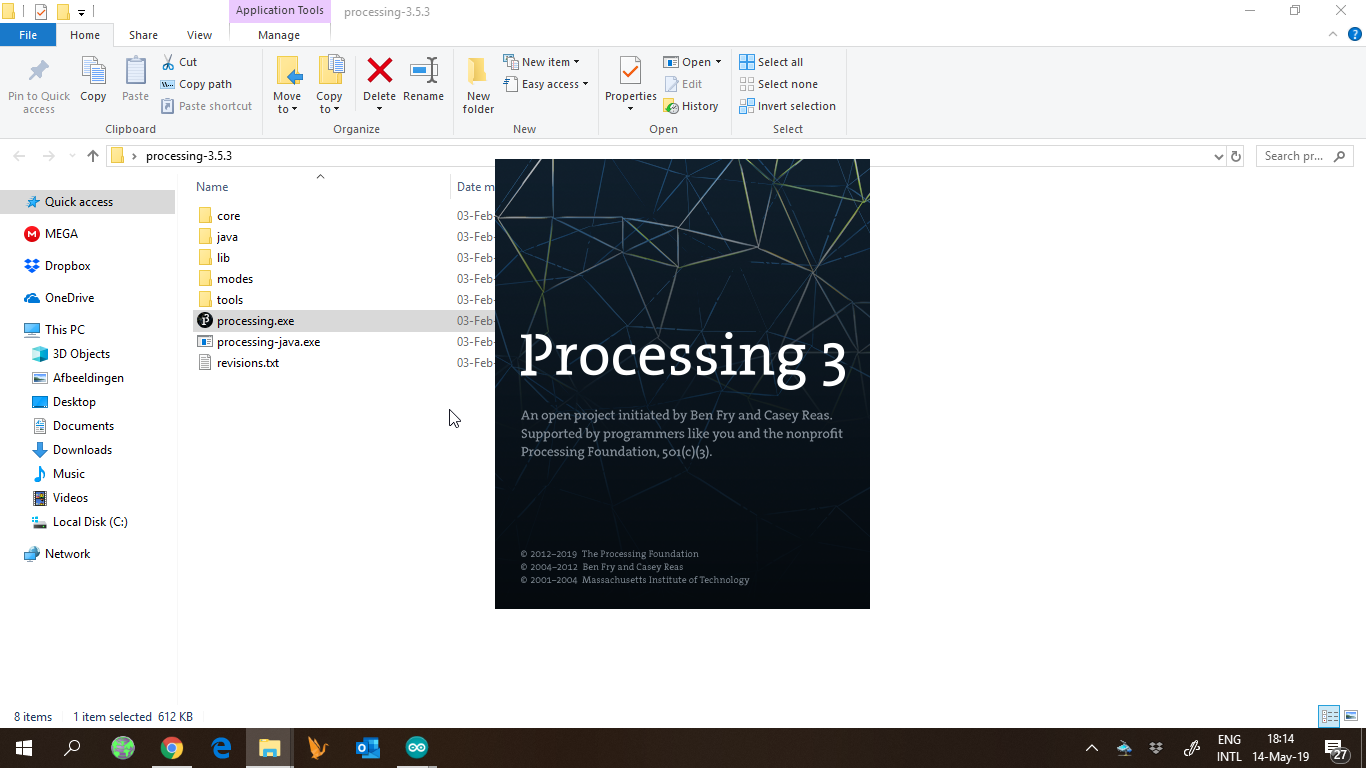
Task: Collapse the ribbon with chevron
Action: (1332, 34)
